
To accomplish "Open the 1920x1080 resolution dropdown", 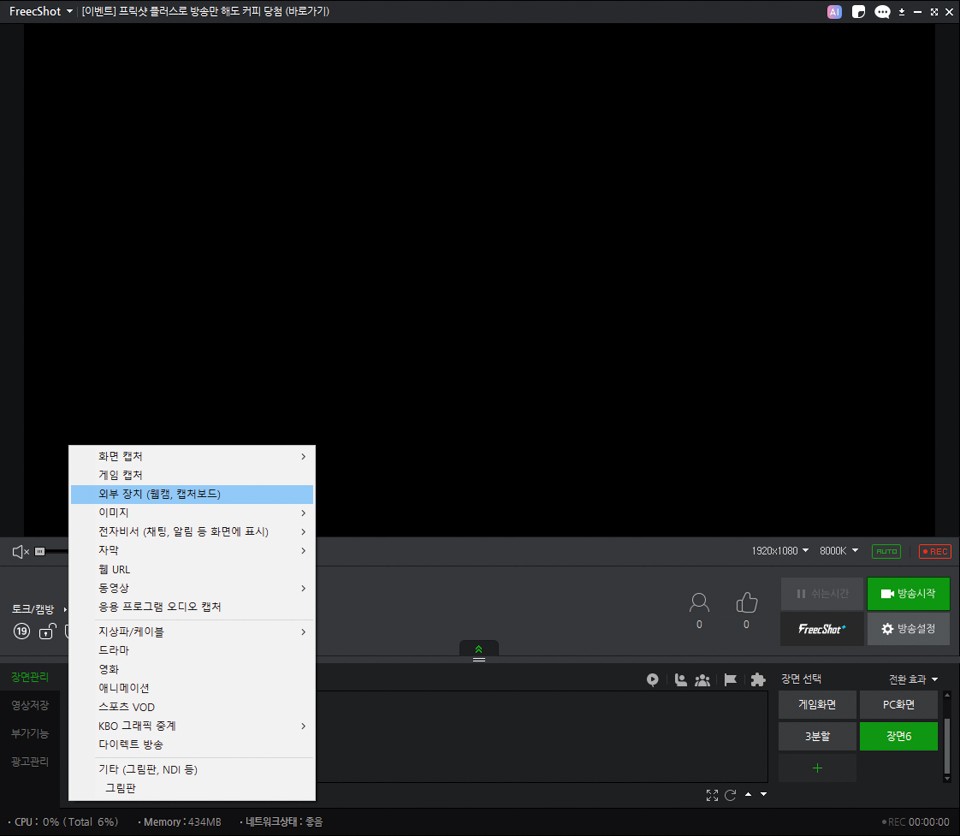I will (780, 551).
